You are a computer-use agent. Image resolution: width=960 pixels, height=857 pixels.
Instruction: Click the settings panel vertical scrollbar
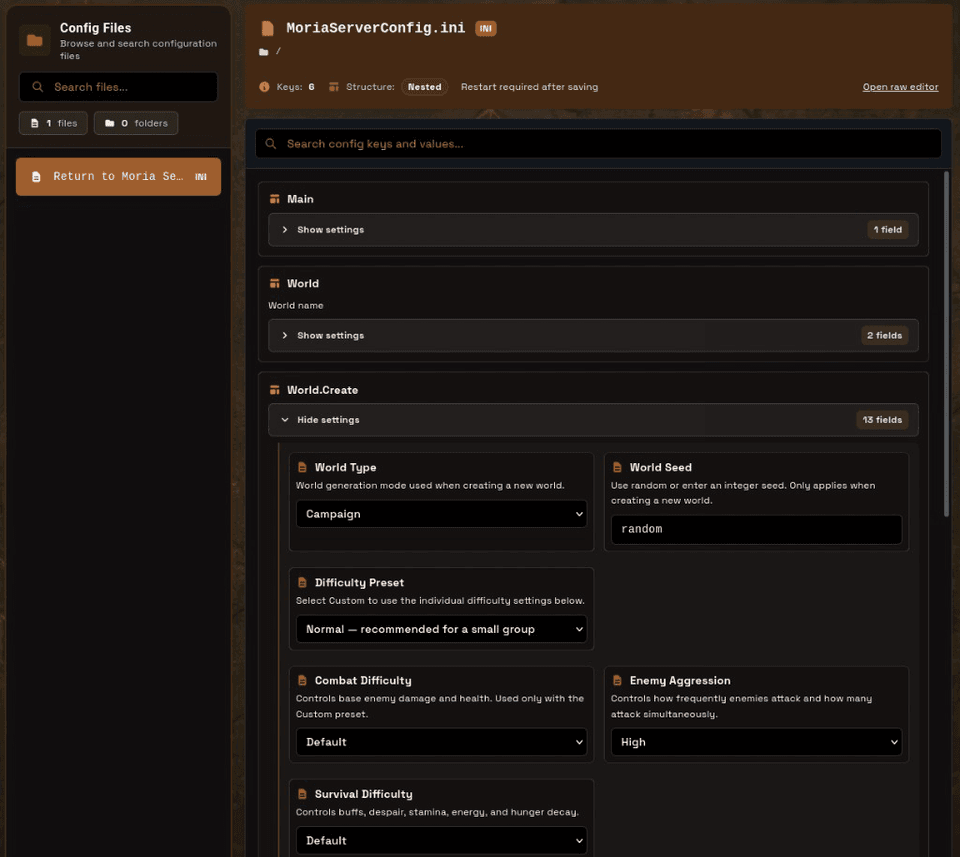pos(947,343)
